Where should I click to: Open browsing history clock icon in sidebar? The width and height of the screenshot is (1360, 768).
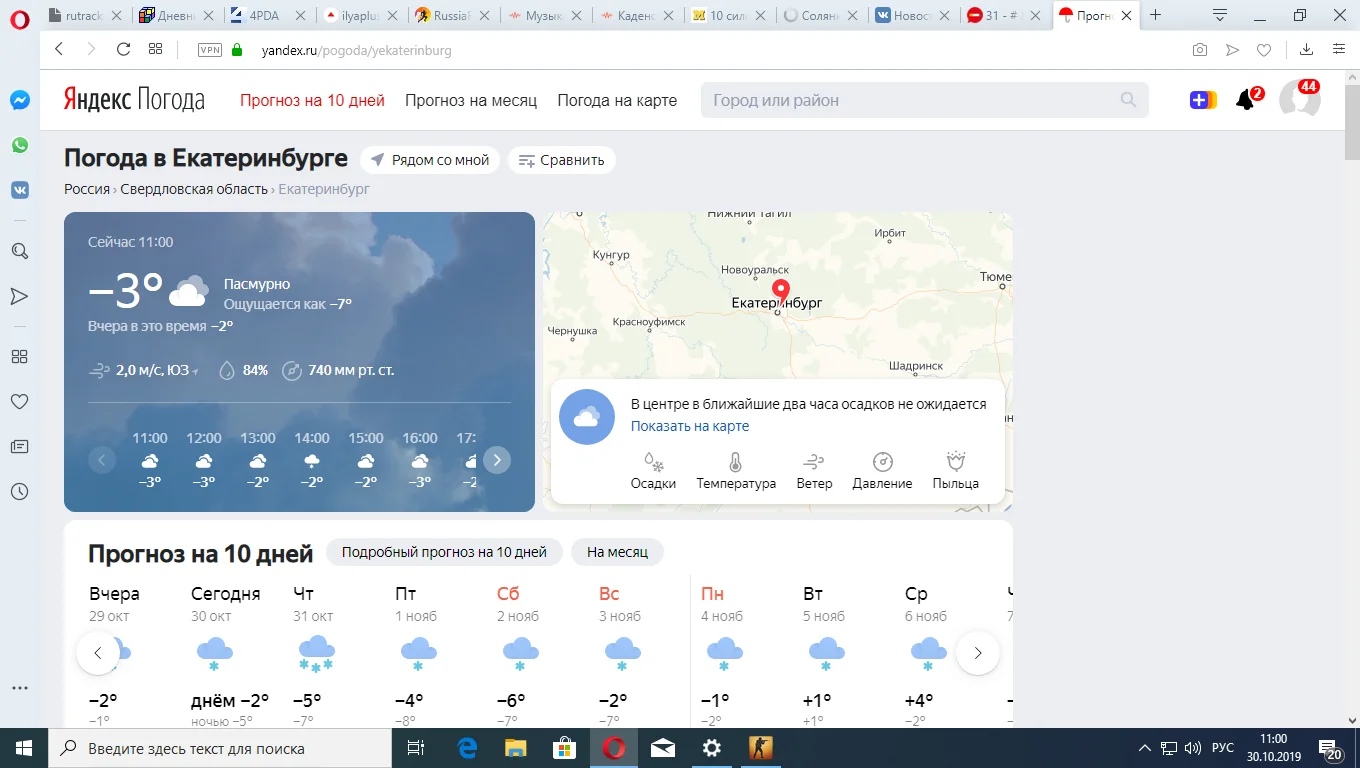pos(20,491)
